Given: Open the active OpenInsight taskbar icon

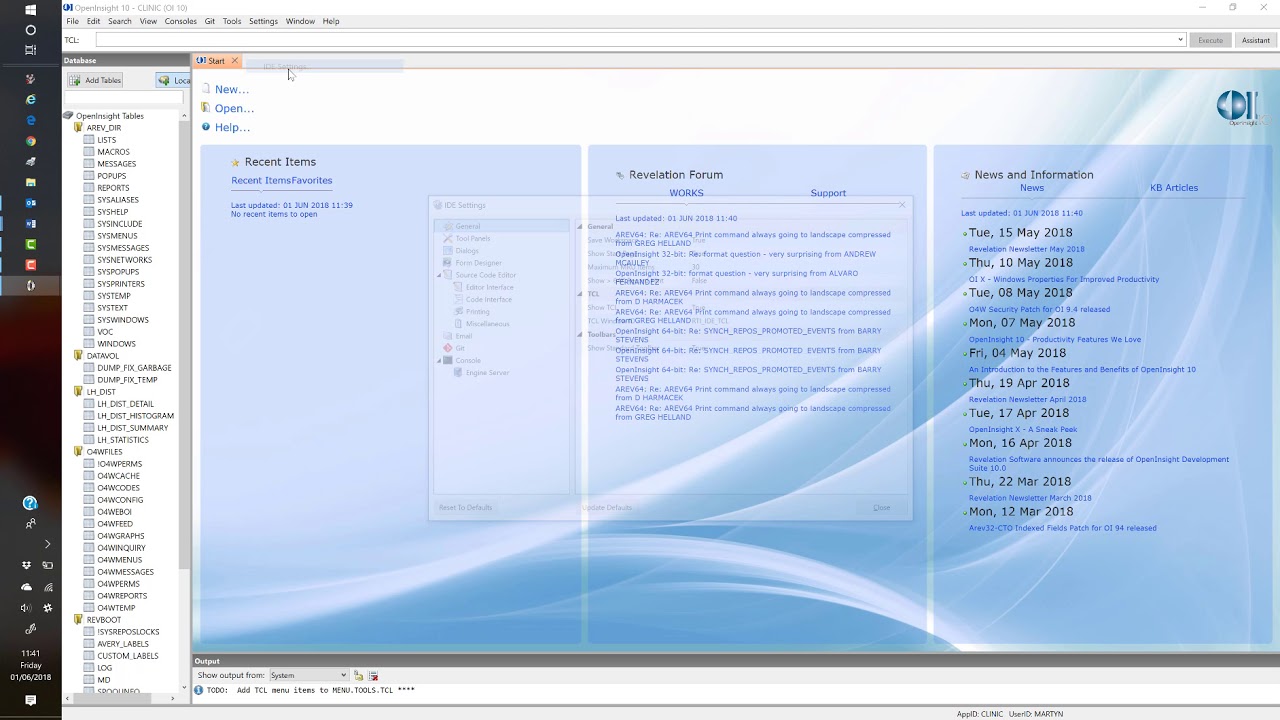Looking at the screenshot, I should coord(30,285).
